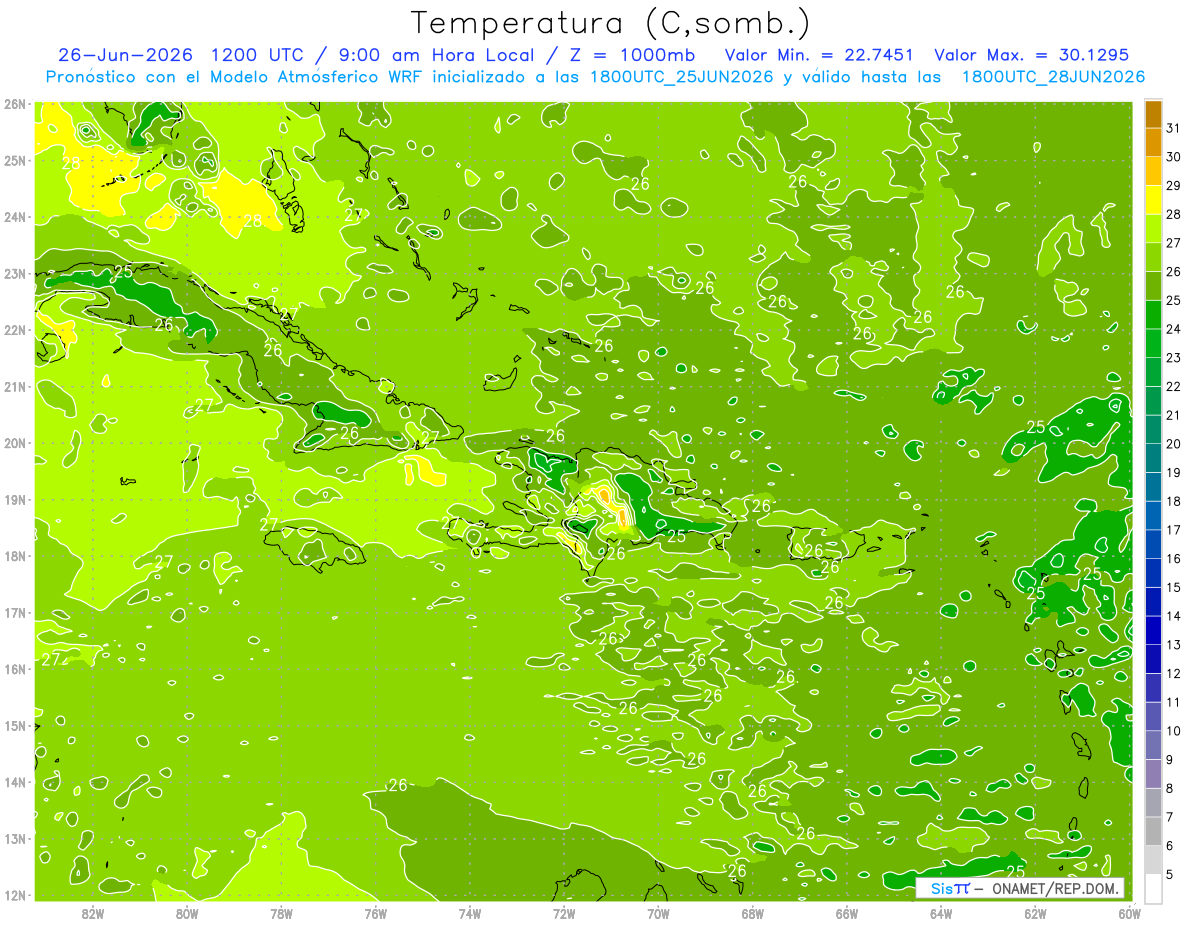Click the date '26-Jun-2026' in header
The image size is (1200, 927).
[125, 55]
